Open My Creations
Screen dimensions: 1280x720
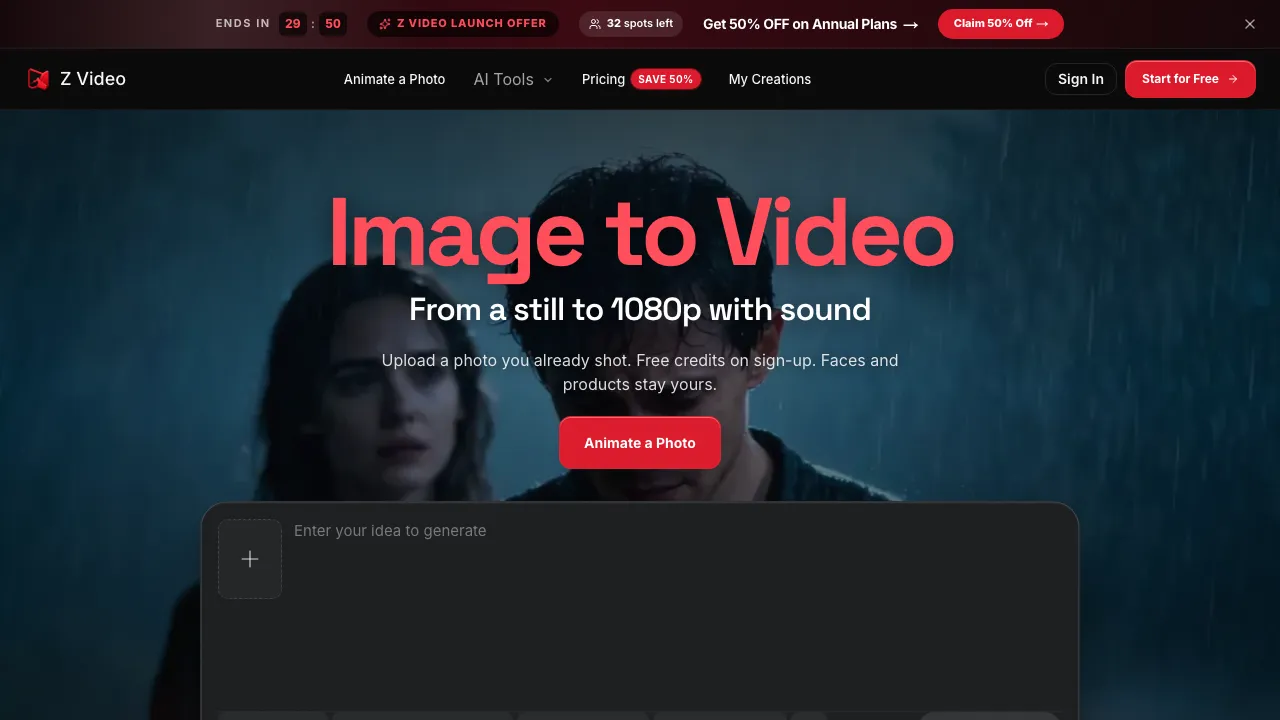click(x=770, y=79)
